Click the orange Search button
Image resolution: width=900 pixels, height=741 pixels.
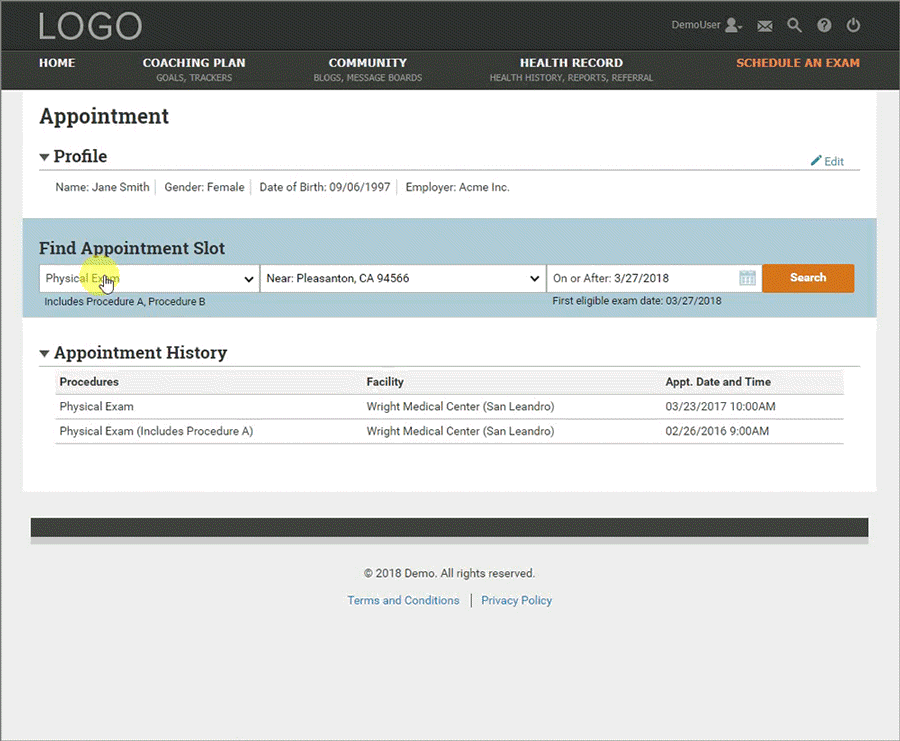click(808, 278)
